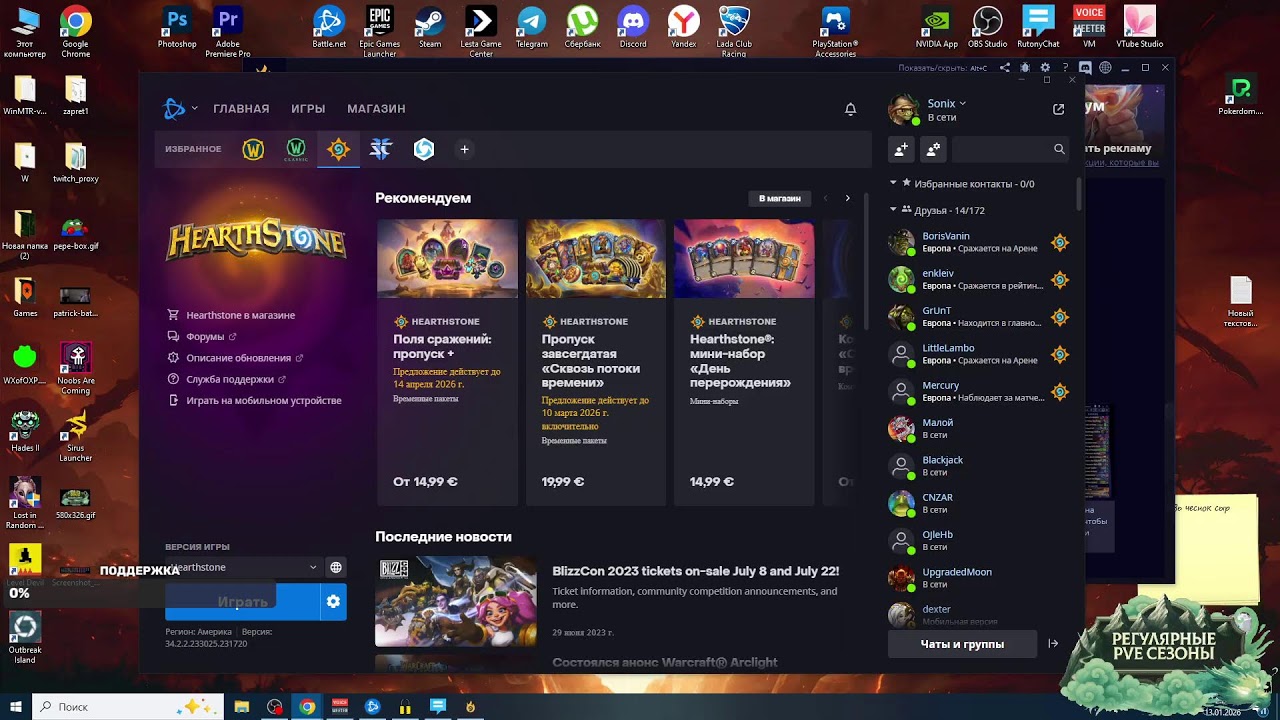
Task: Click the Telegram desktop icon
Action: [x=532, y=27]
